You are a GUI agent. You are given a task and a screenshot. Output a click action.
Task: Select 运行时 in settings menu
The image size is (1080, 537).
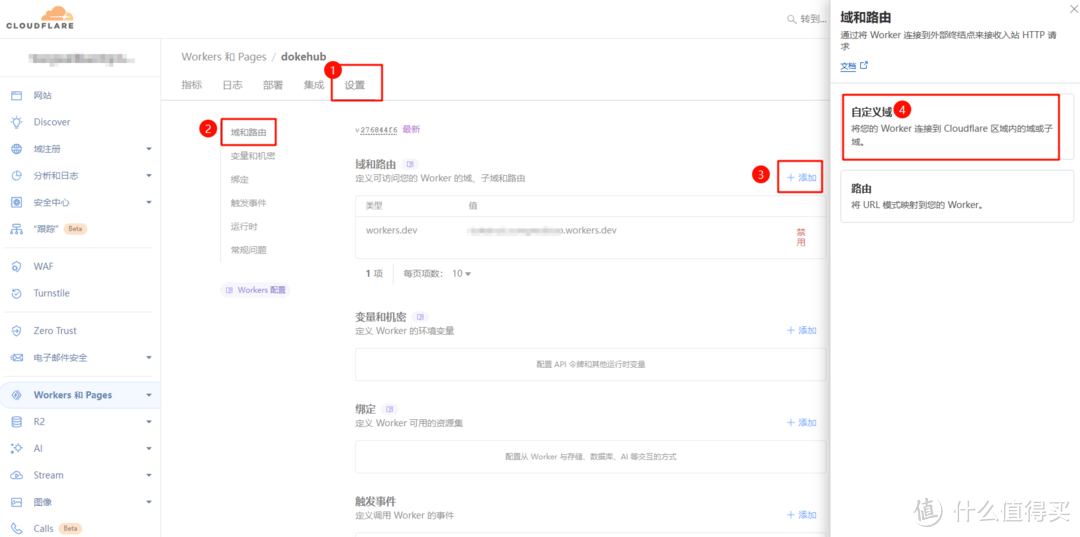[x=244, y=227]
